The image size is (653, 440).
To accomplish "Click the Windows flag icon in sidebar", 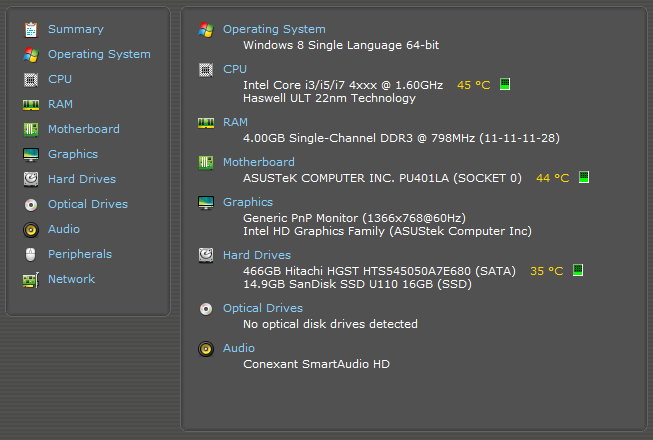I will point(31,55).
